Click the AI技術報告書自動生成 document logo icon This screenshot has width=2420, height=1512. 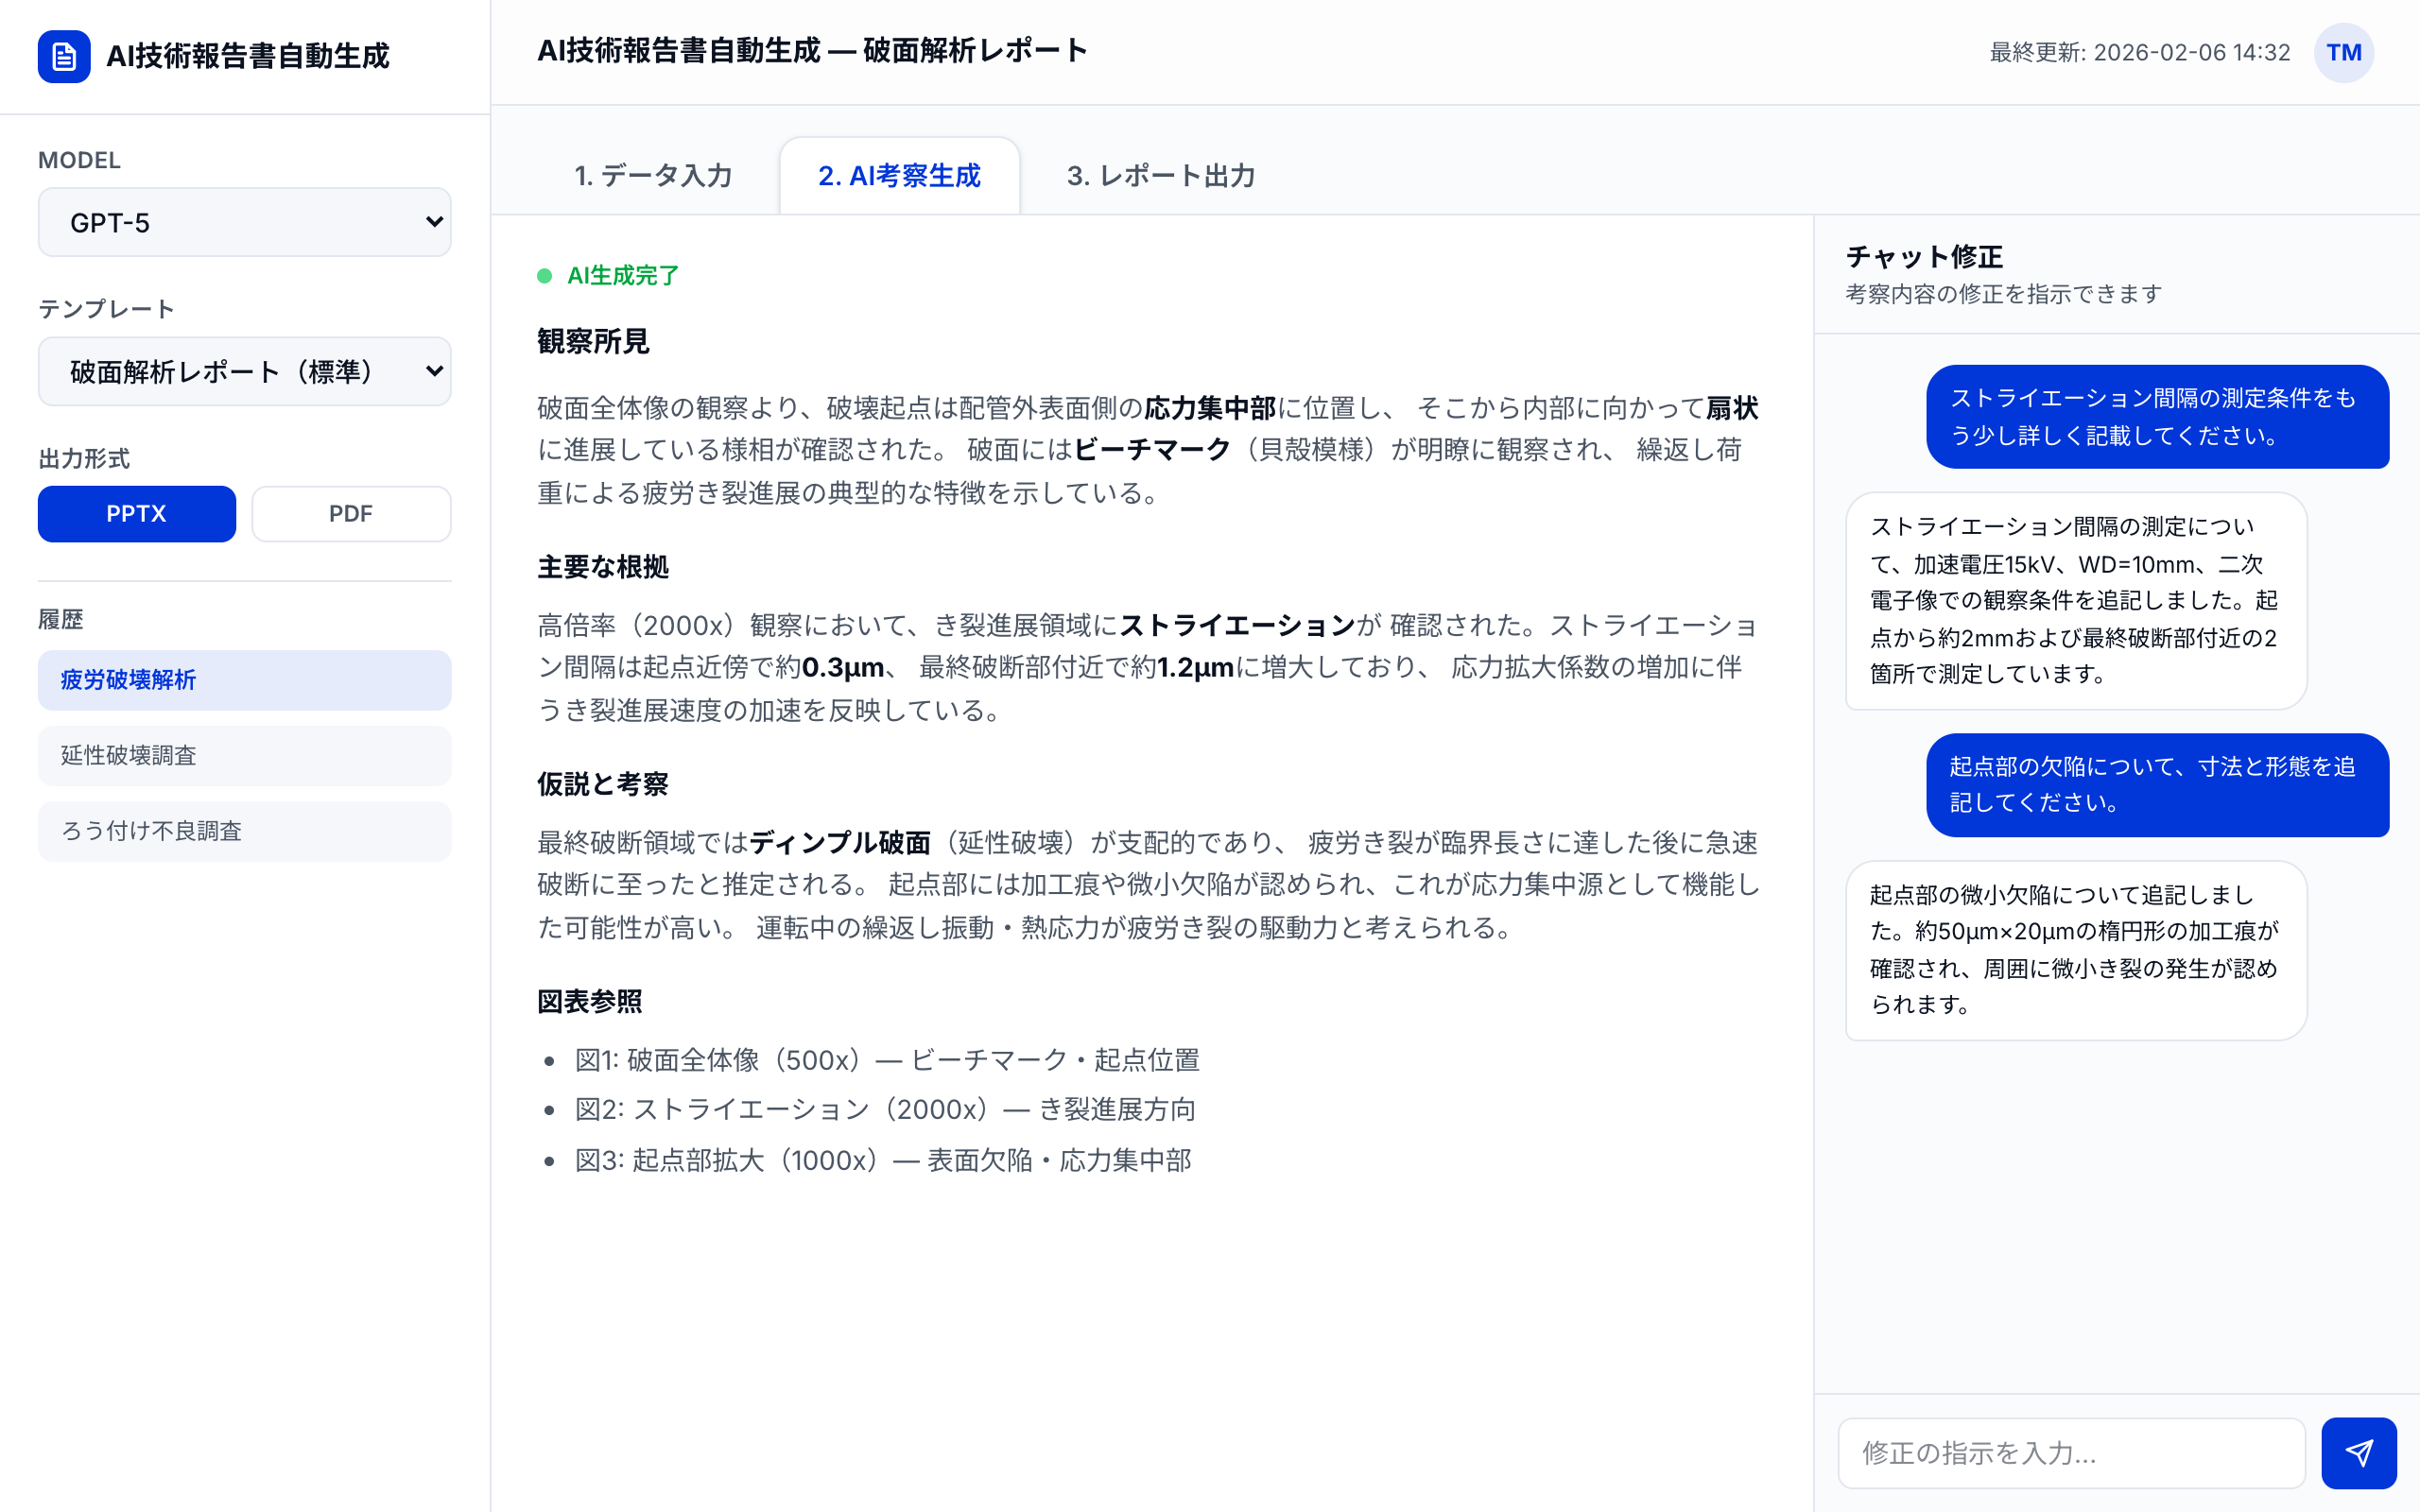[63, 56]
